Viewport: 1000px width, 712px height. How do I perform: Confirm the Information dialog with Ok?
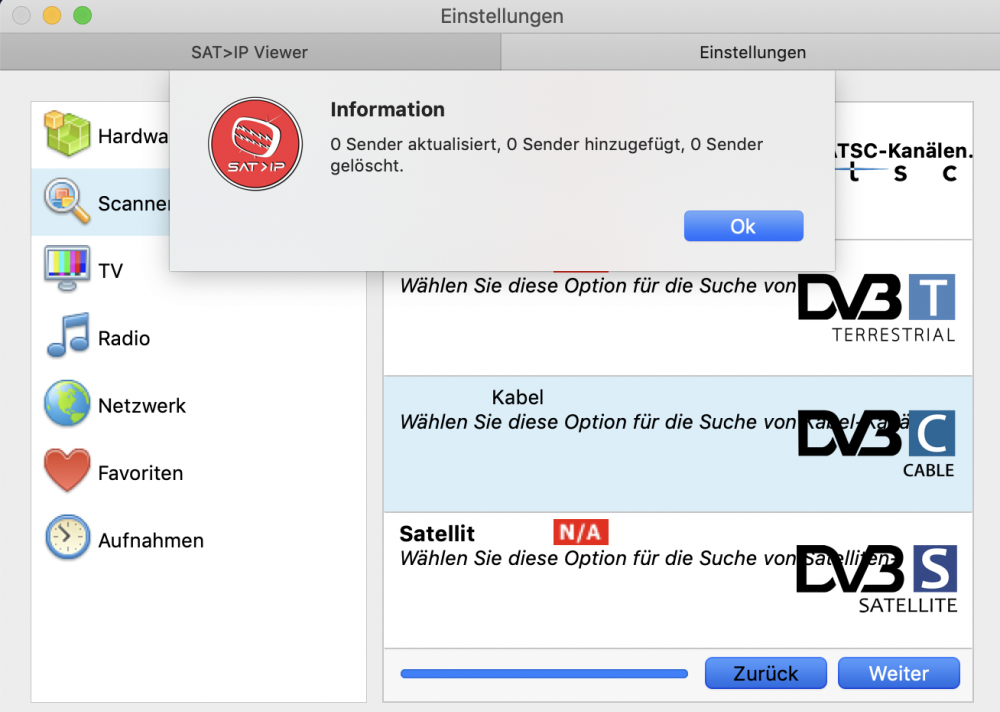coord(744,226)
